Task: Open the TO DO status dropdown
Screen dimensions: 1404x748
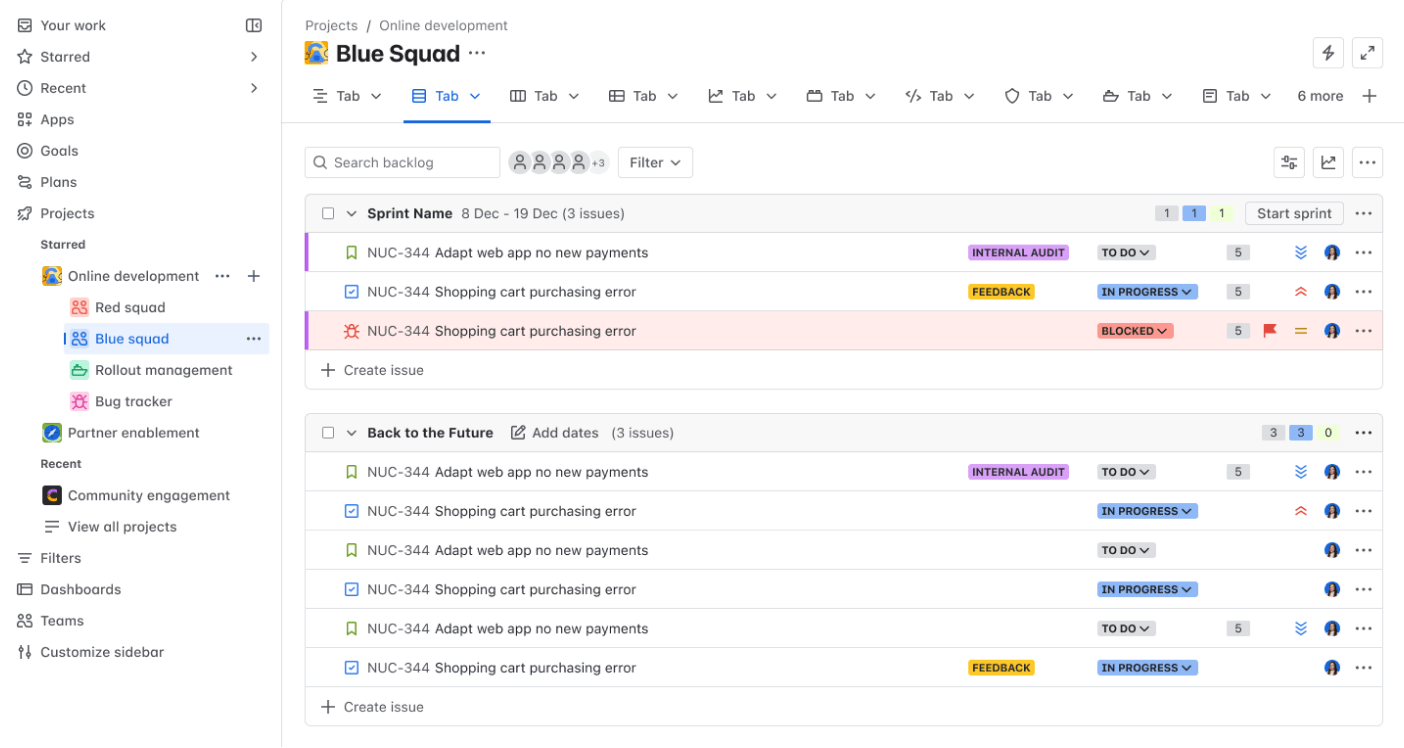Action: coord(1125,252)
